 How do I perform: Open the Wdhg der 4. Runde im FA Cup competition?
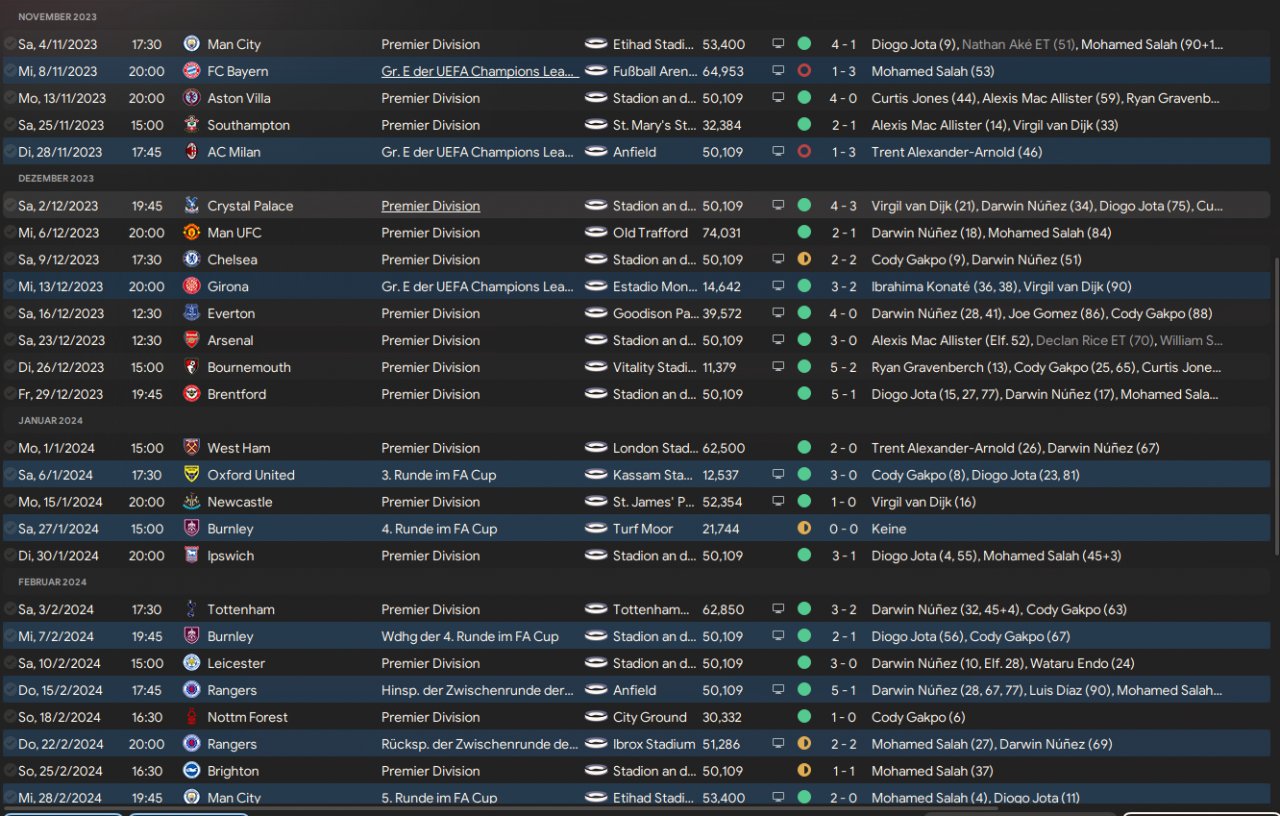470,636
